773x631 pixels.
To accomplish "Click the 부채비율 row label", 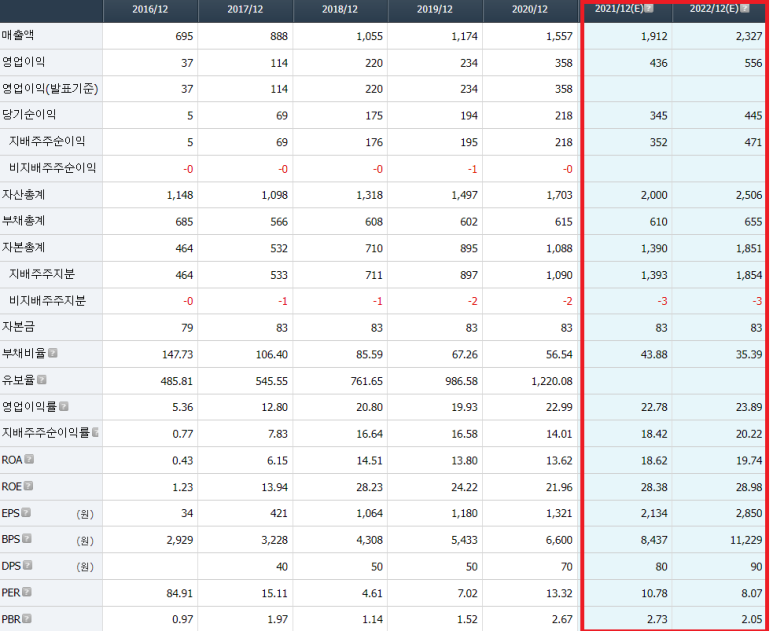I will [x=24, y=353].
